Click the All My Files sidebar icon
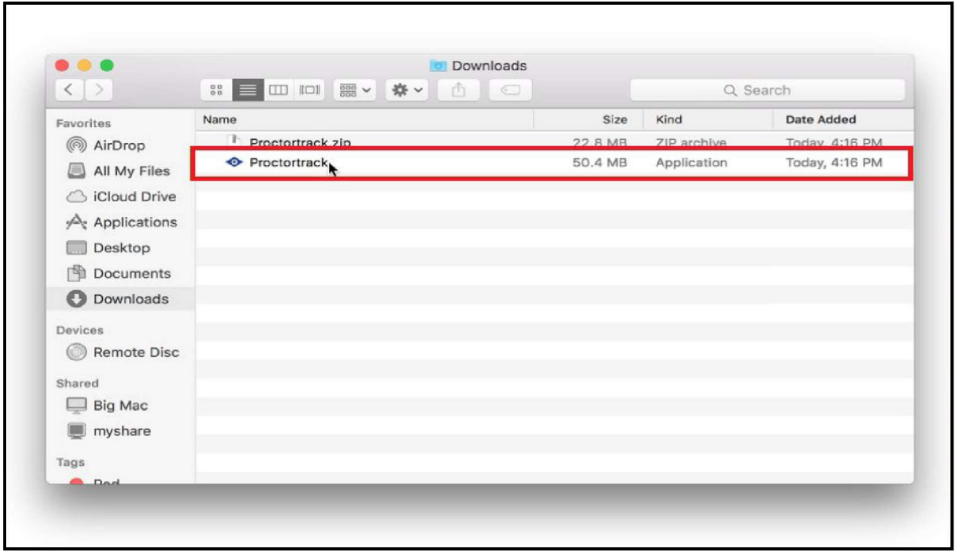 76,171
